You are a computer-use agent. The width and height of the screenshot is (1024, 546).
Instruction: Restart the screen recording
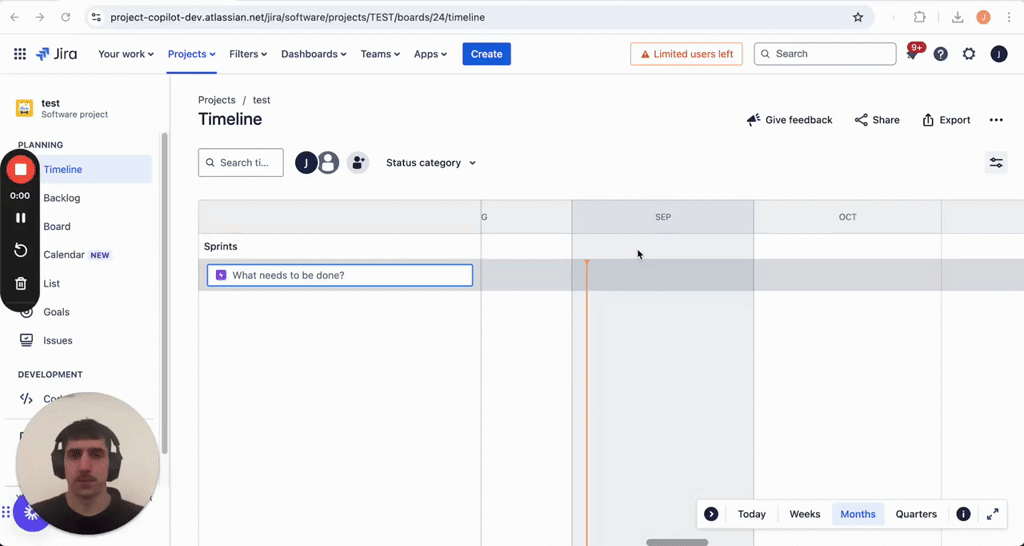[x=20, y=250]
